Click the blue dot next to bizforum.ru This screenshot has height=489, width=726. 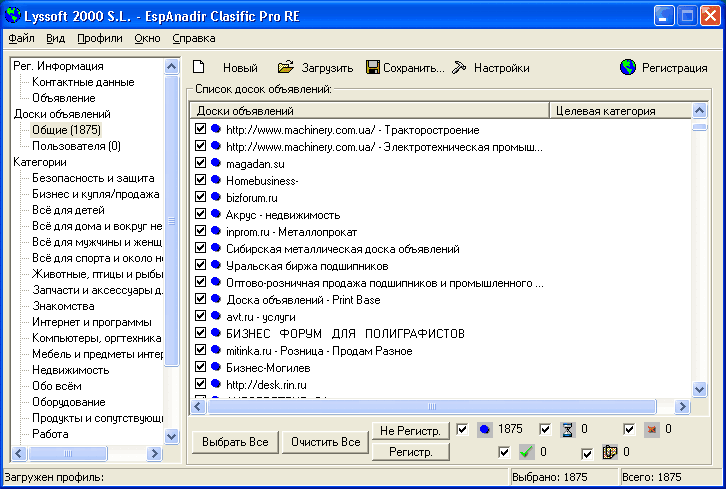point(216,197)
